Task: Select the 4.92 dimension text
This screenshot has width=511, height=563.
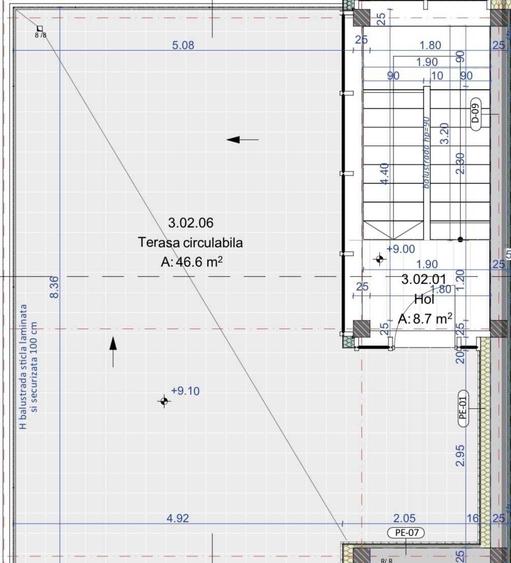Action: tap(178, 518)
